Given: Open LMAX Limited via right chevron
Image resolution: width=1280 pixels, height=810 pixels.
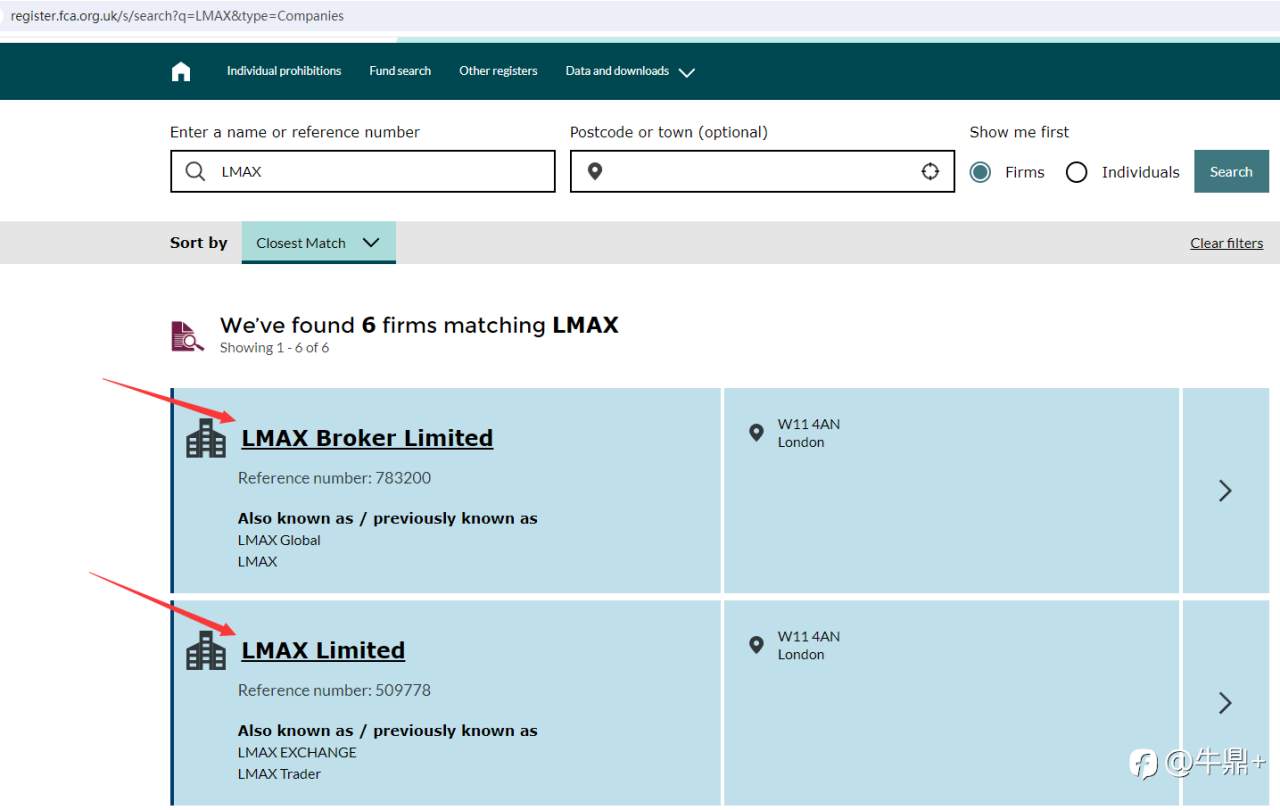Looking at the screenshot, I should [1225, 702].
